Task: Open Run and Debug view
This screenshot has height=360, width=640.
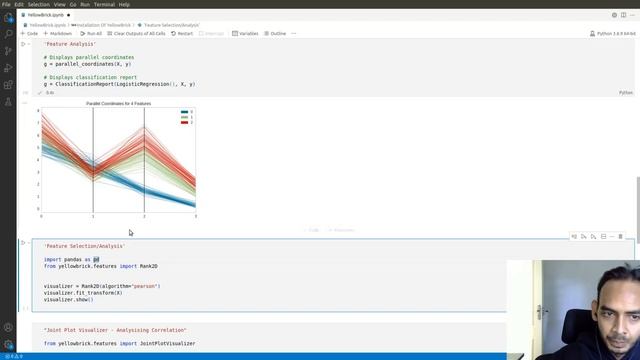Action: [8, 68]
